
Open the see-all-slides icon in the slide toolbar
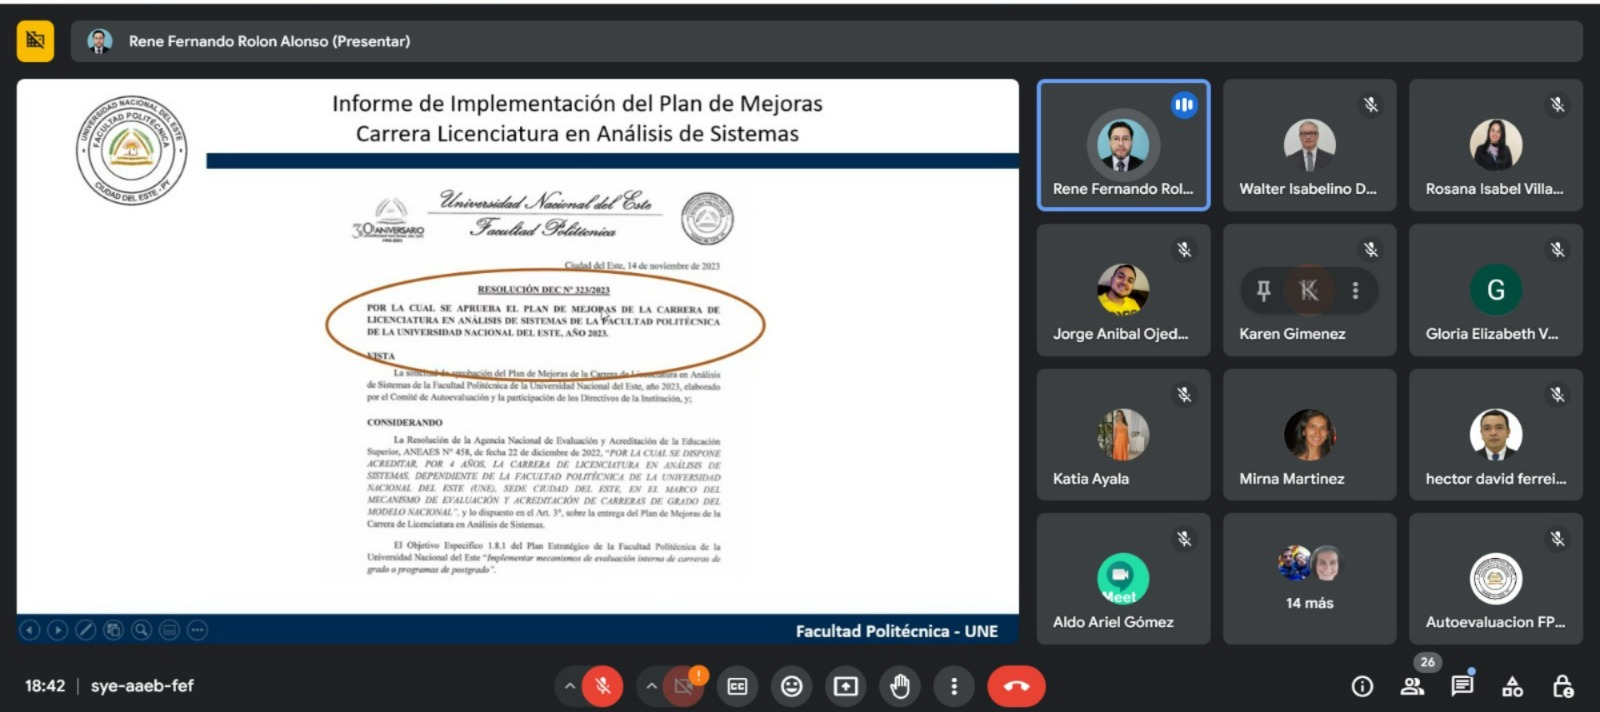pos(114,630)
